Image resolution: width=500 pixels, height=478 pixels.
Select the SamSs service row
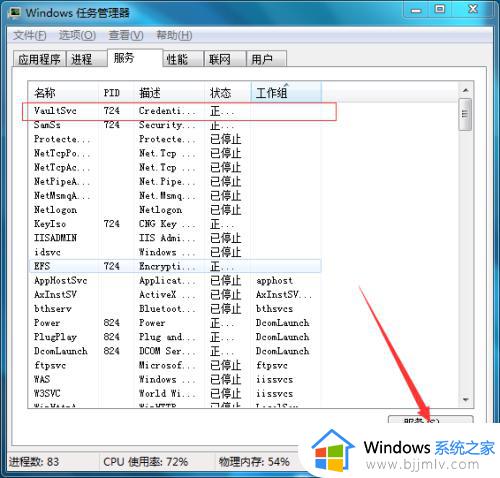click(175, 125)
